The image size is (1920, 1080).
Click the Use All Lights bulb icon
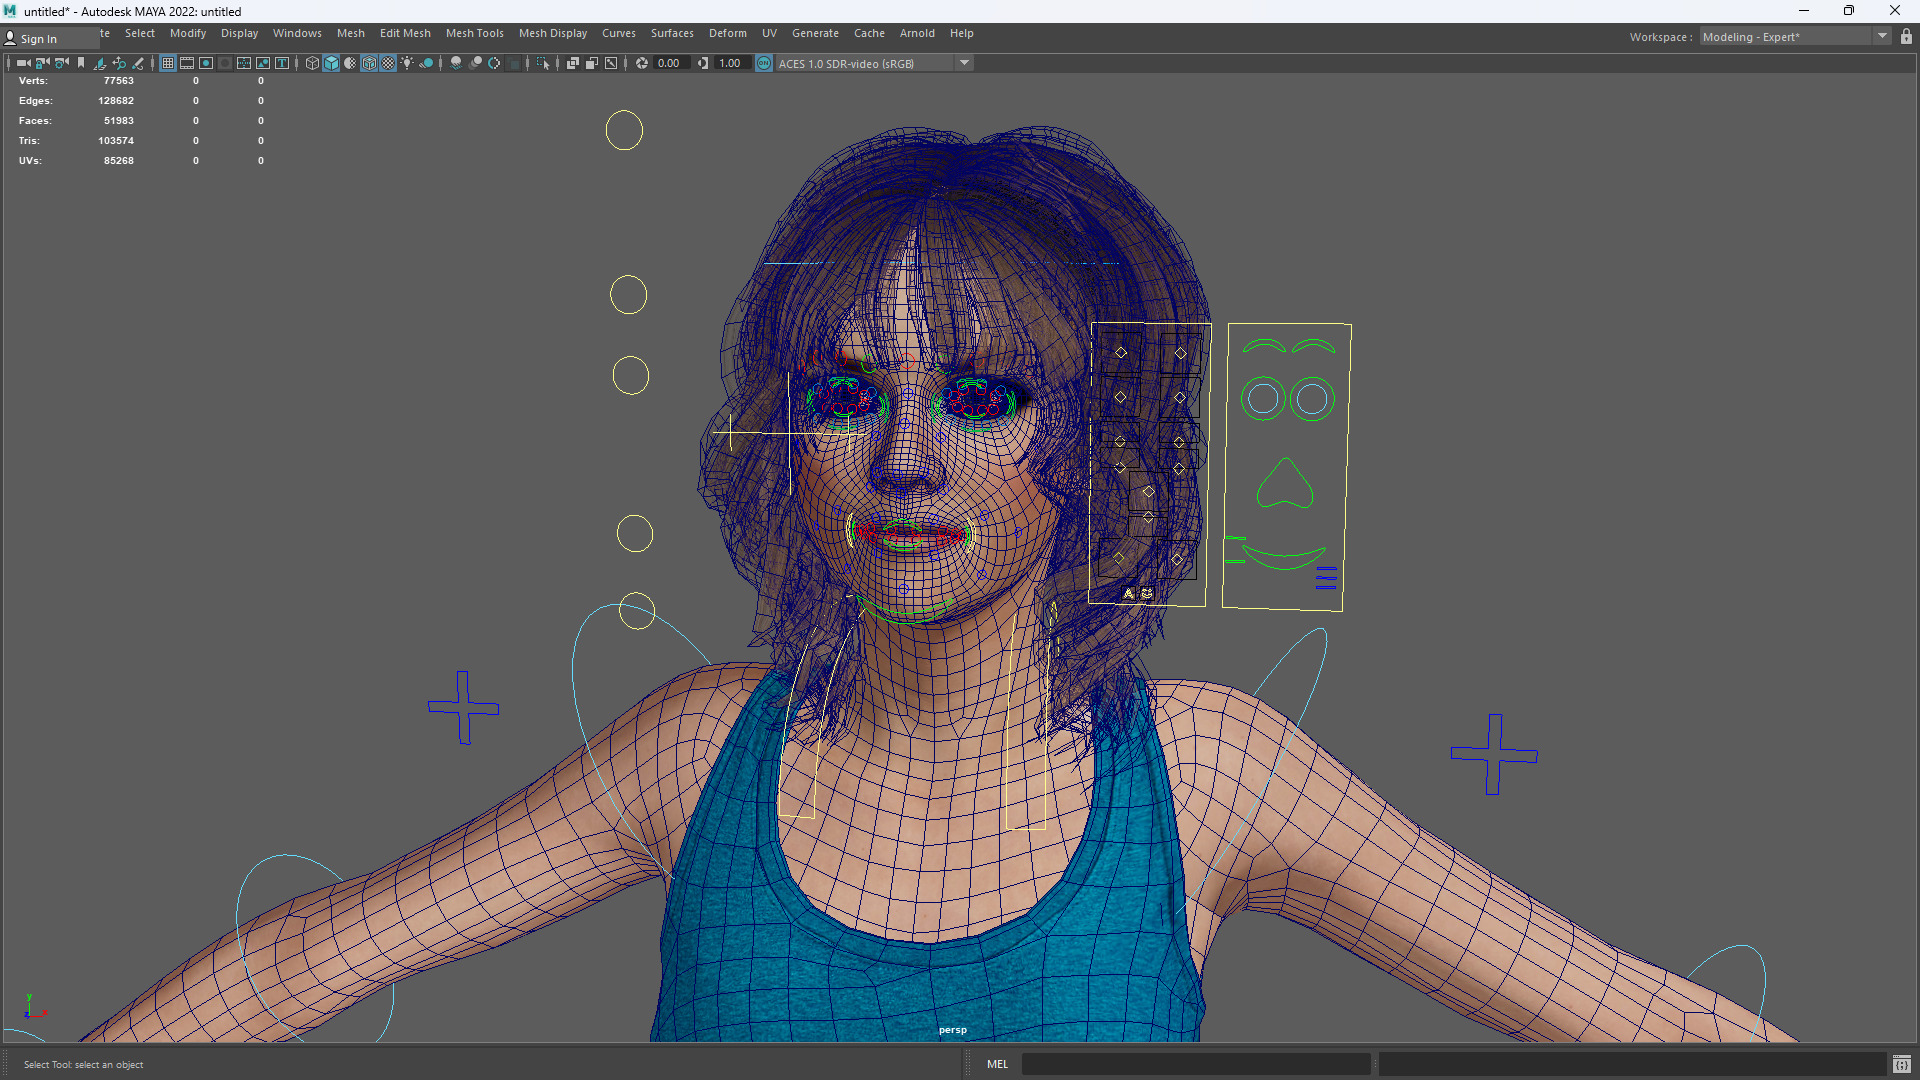click(407, 63)
